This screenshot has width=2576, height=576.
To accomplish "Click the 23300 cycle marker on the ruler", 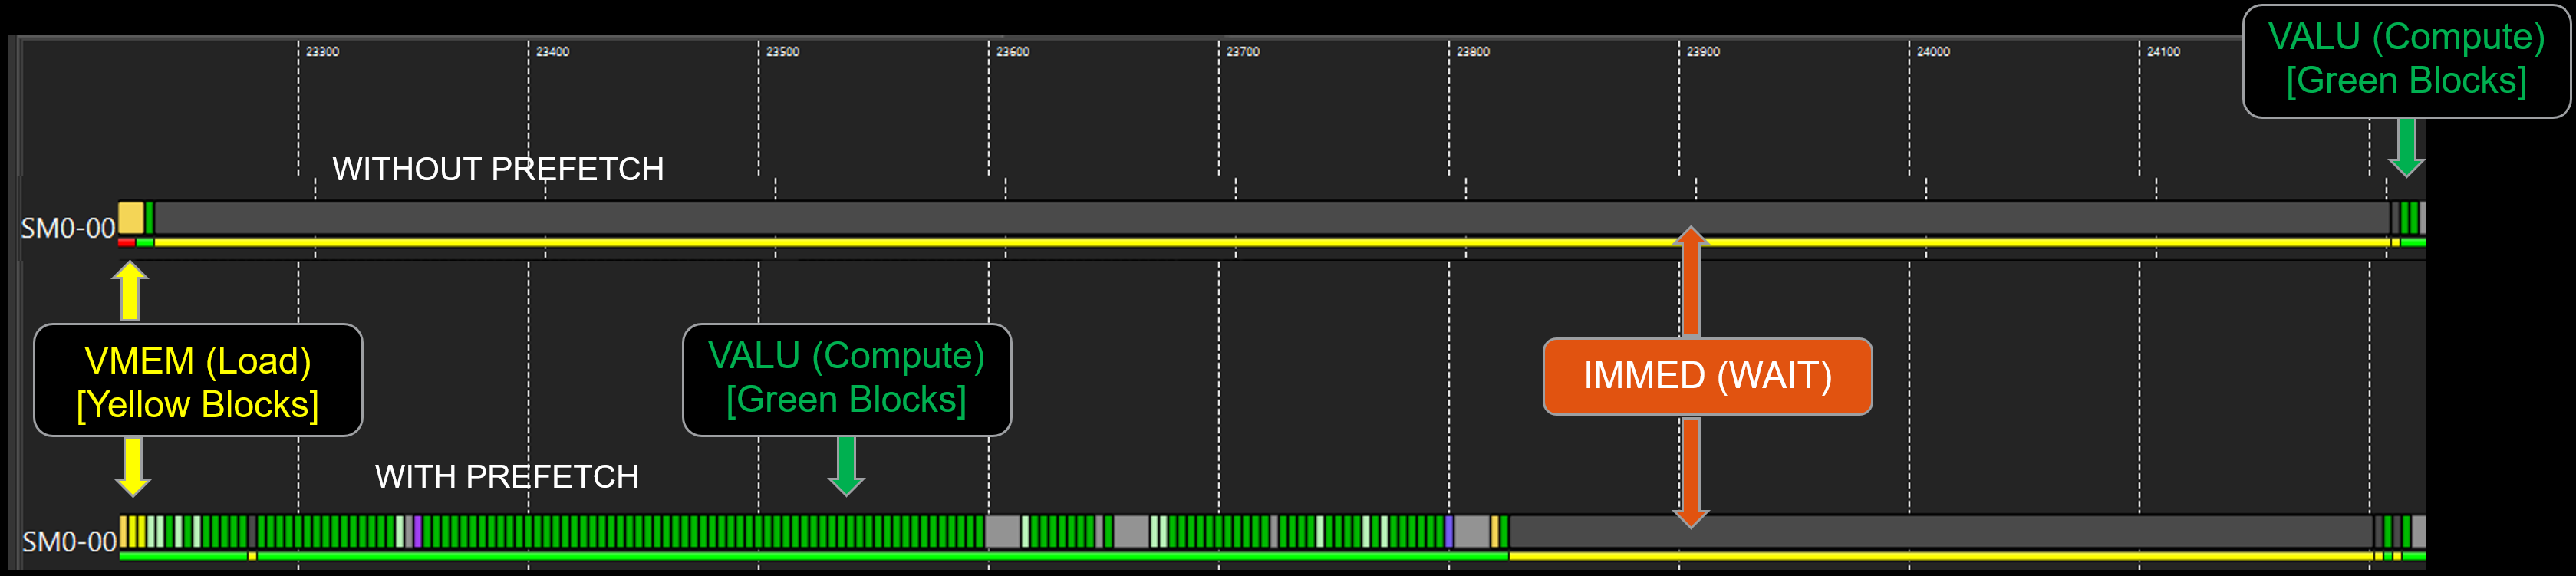I will 322,51.
